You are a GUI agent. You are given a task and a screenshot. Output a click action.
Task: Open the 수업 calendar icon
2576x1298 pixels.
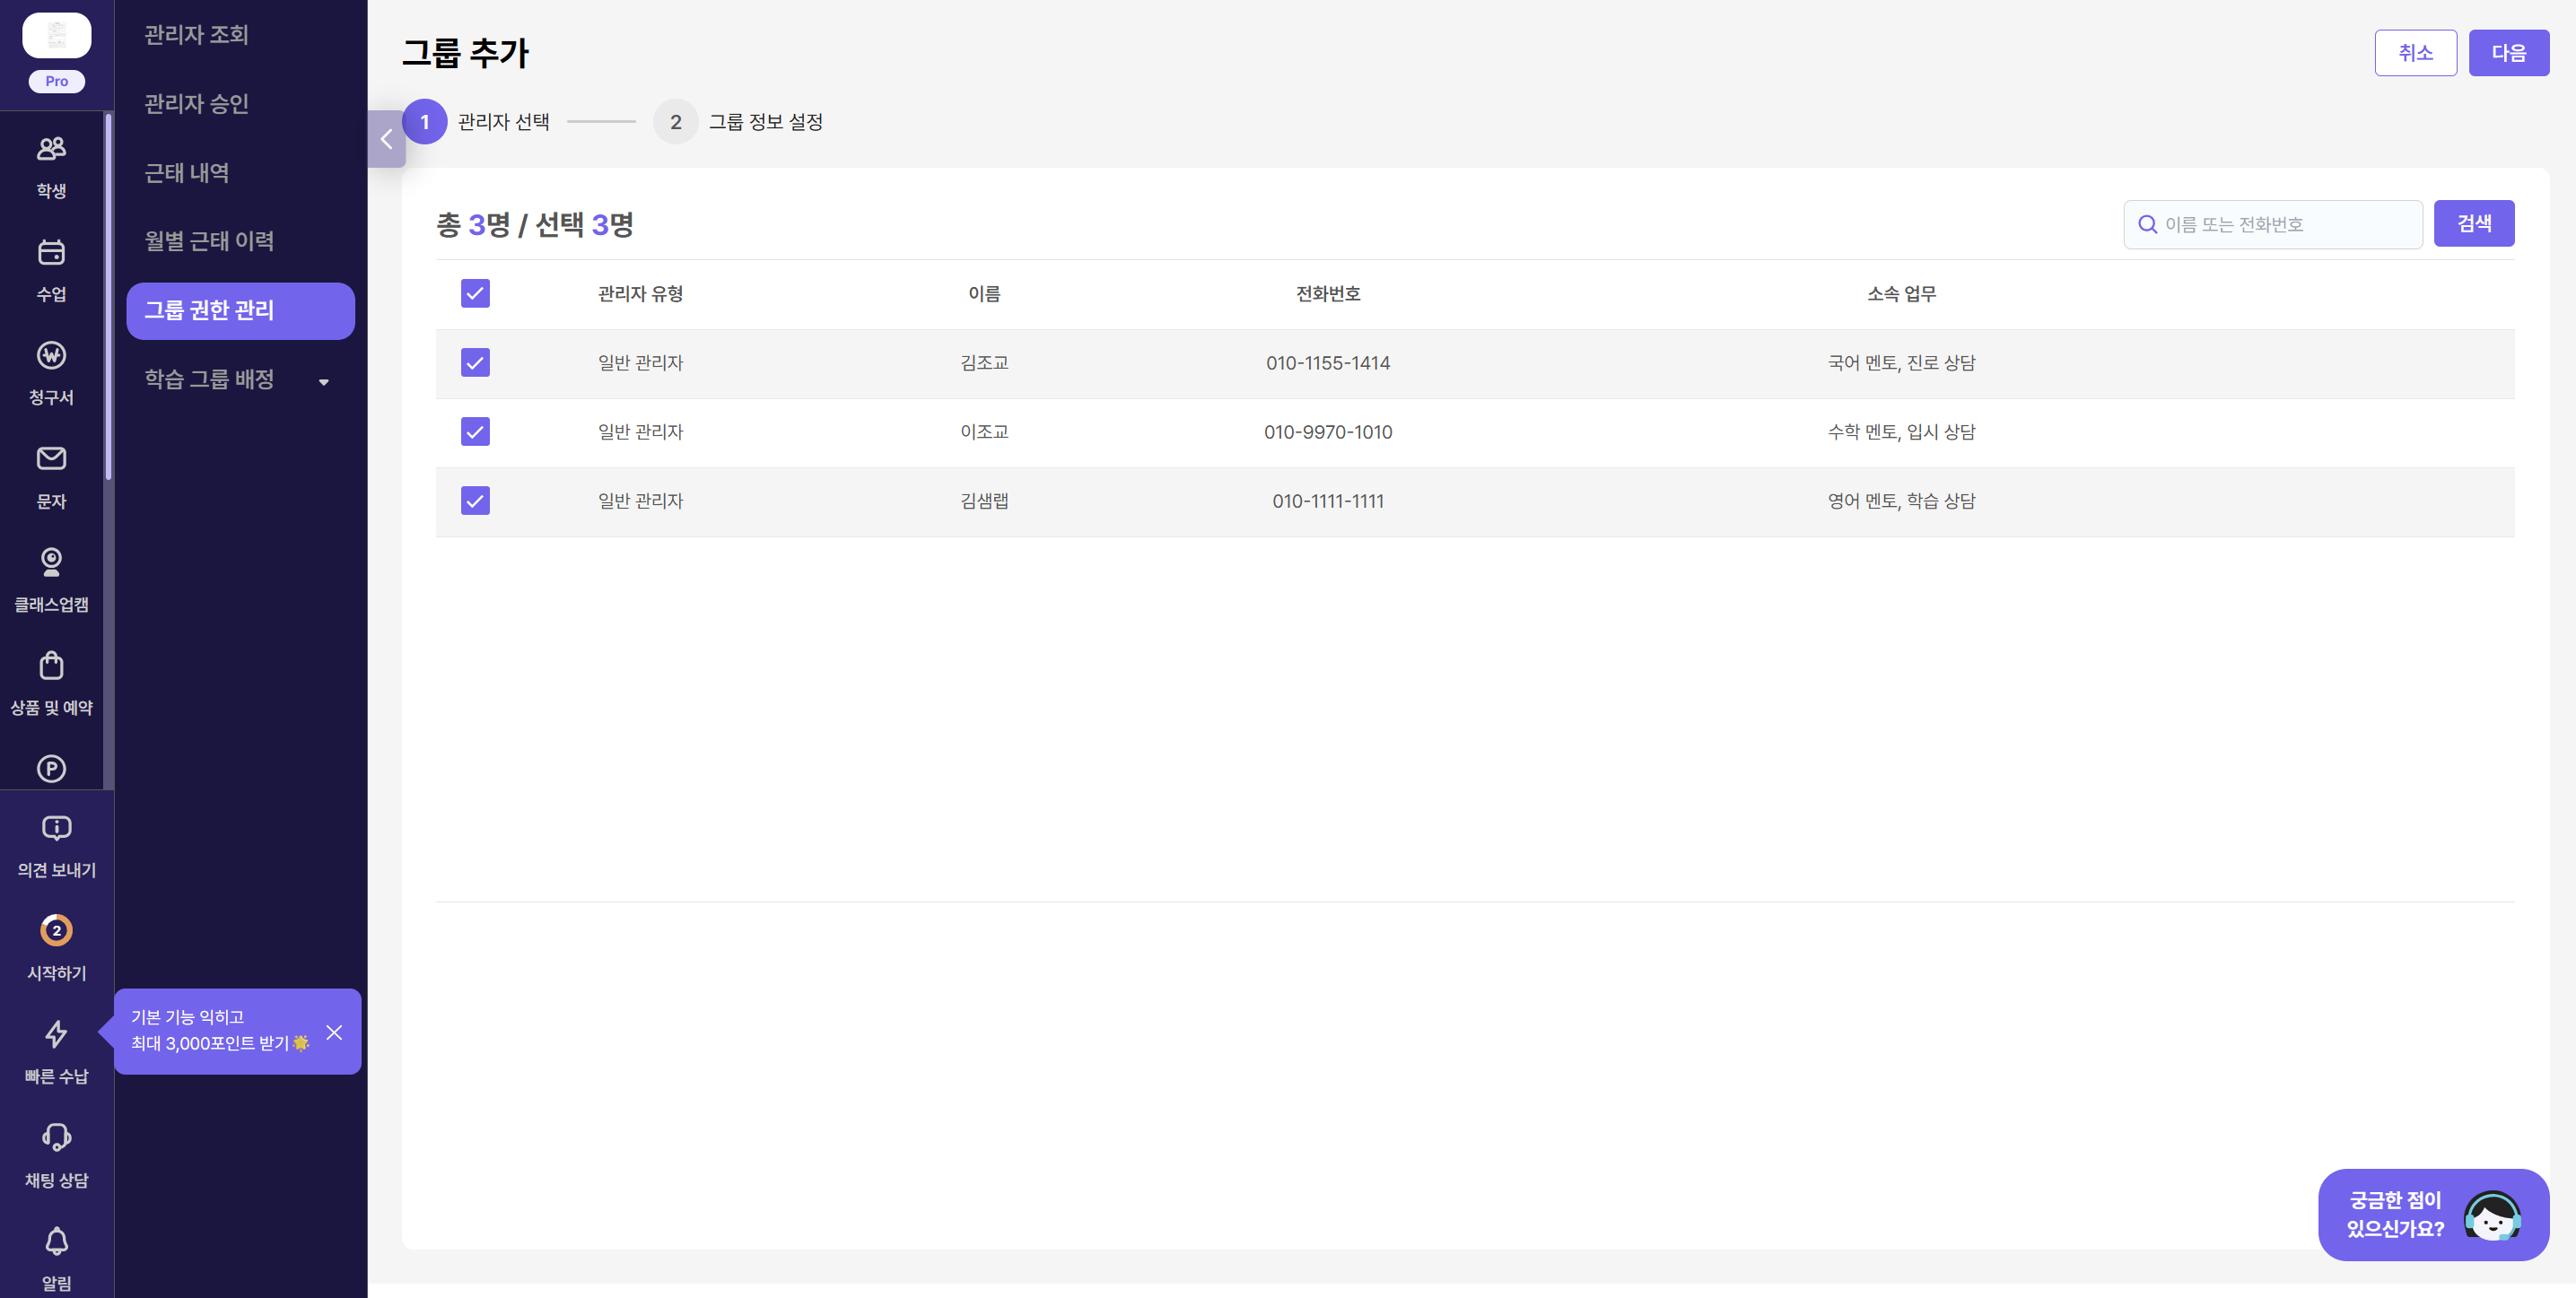pyautogui.click(x=51, y=252)
